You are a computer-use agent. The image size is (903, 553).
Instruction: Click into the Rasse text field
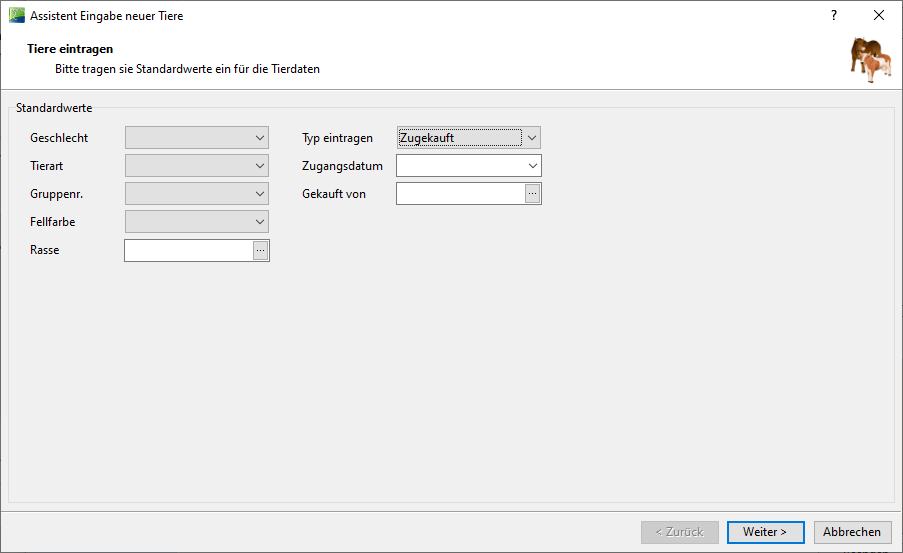click(188, 250)
